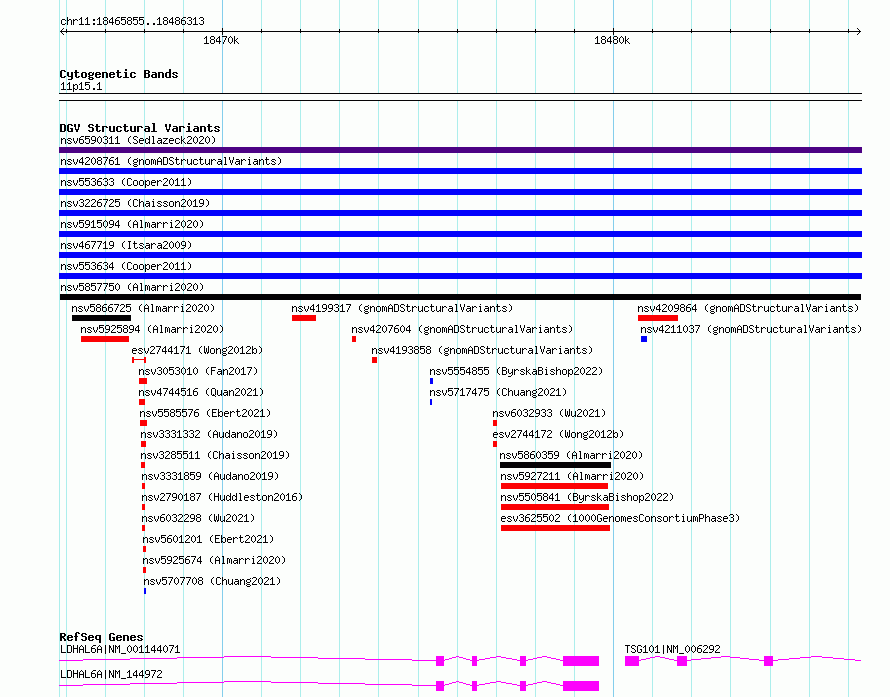The image size is (890, 697).
Task: Click red bar under esv3625502
Action: [556, 528]
